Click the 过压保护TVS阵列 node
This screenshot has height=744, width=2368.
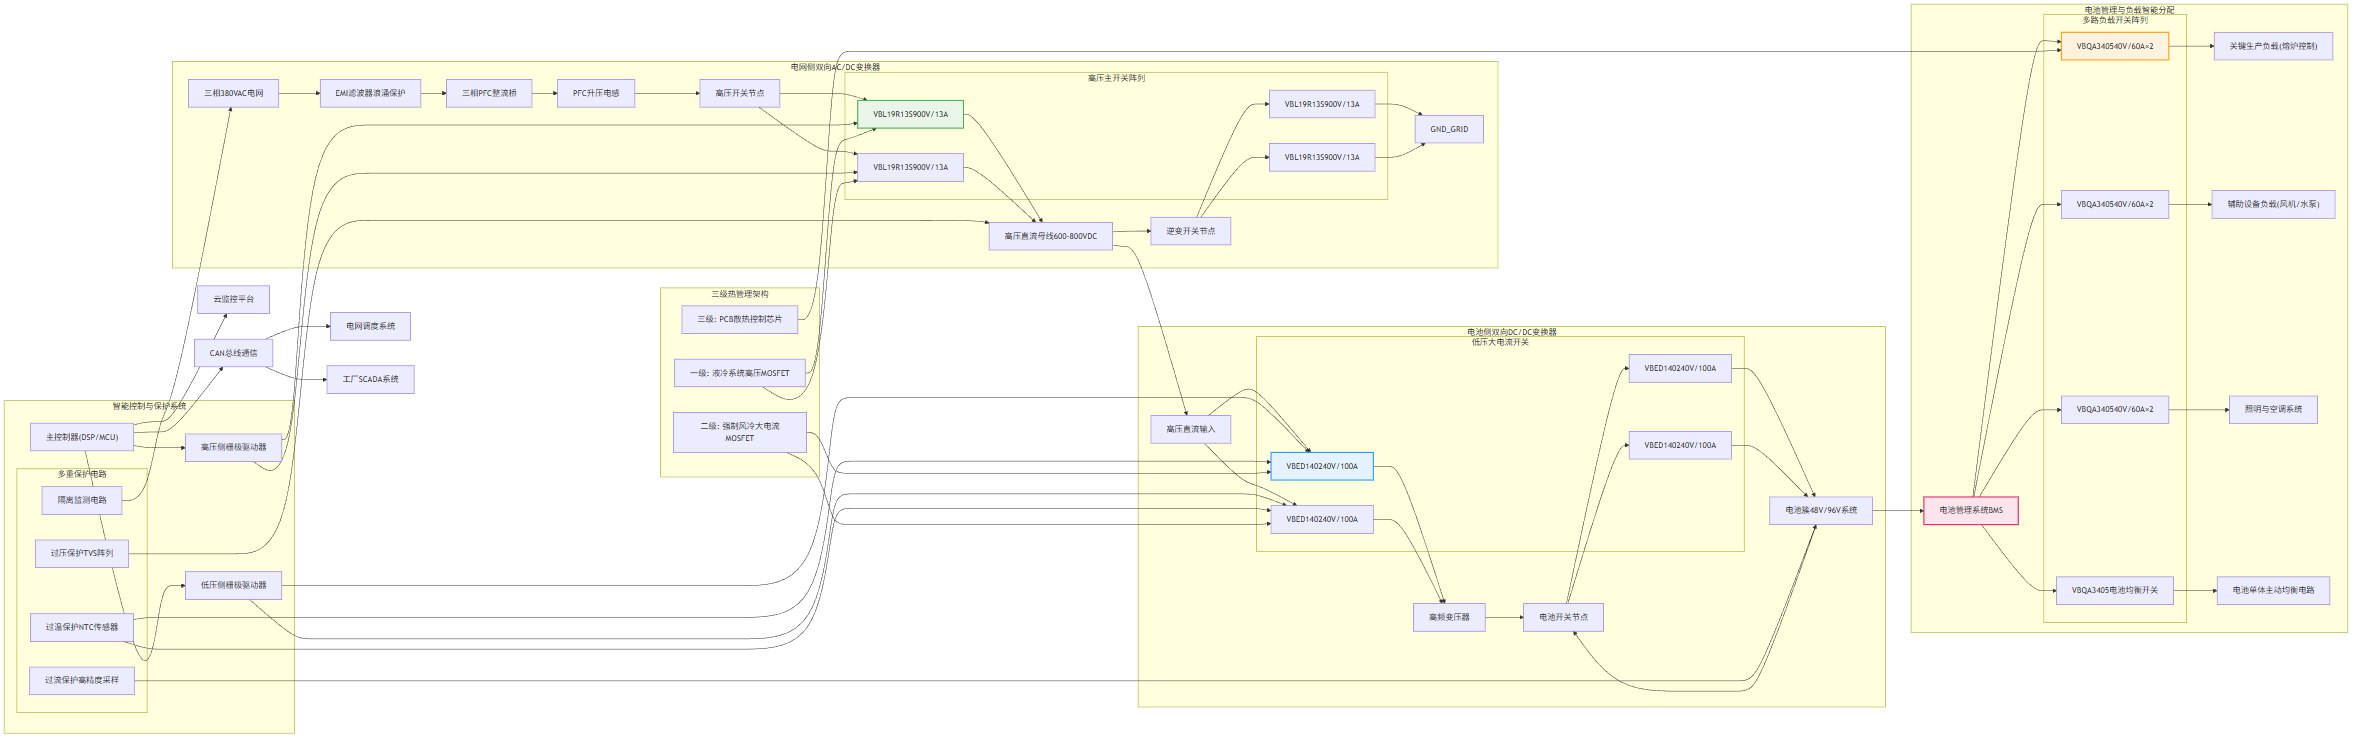pyautogui.click(x=82, y=553)
